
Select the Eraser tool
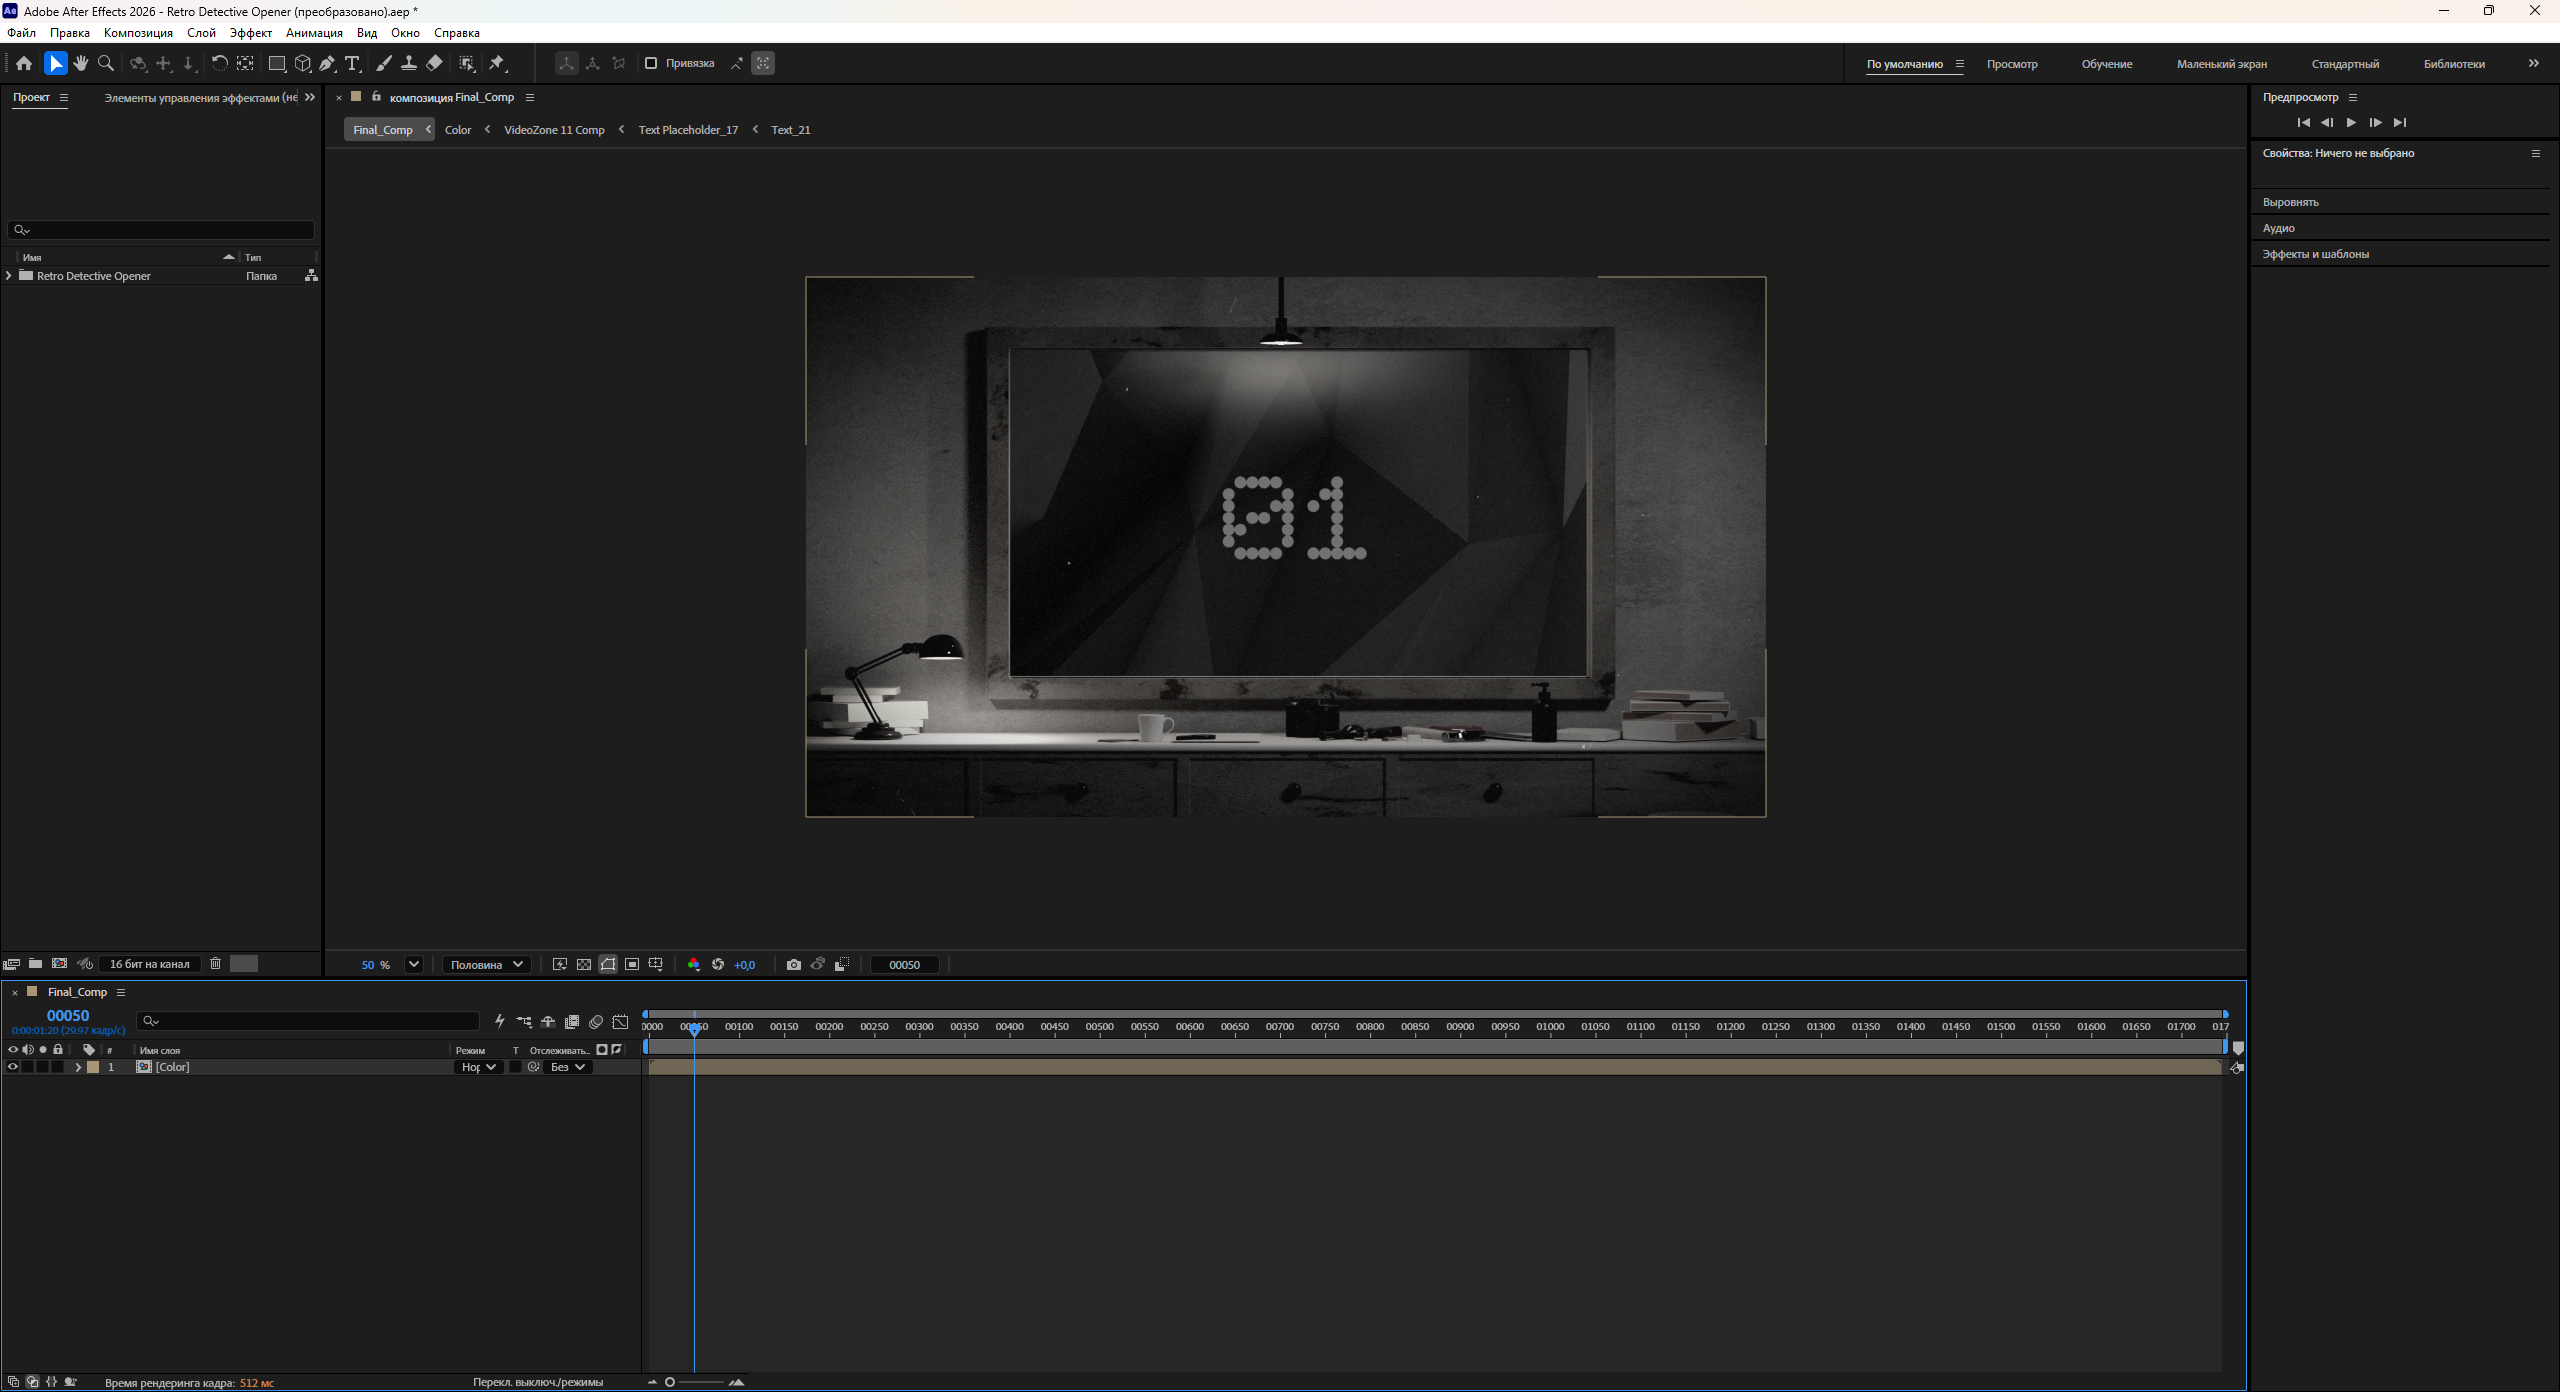tap(434, 63)
